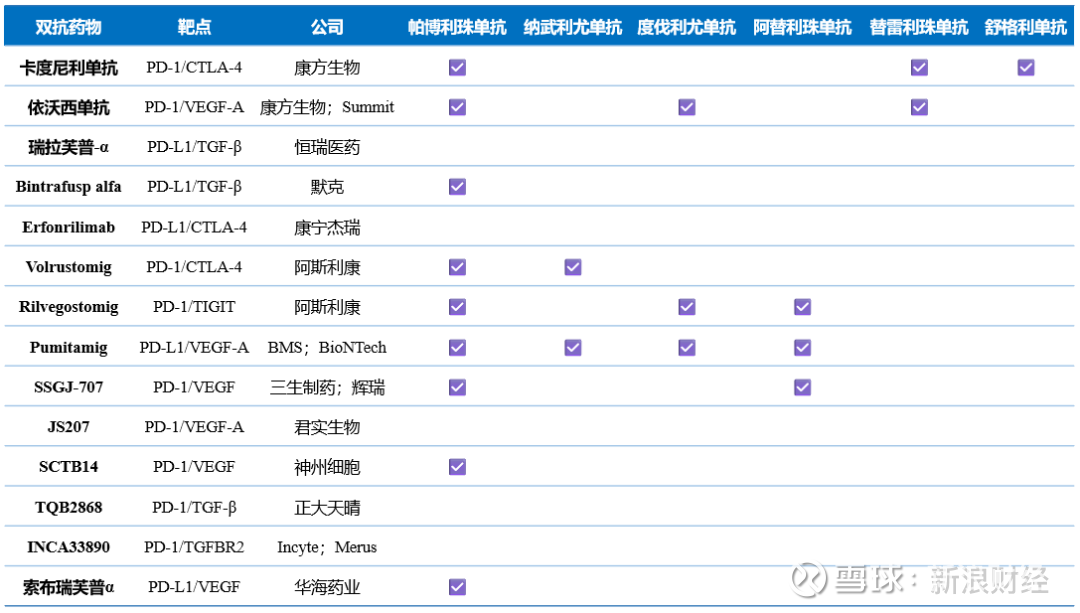The image size is (1080, 613).
Task: Toggle Pumitamig checkbox under 纳武利尤单抗
Action: (x=572, y=348)
